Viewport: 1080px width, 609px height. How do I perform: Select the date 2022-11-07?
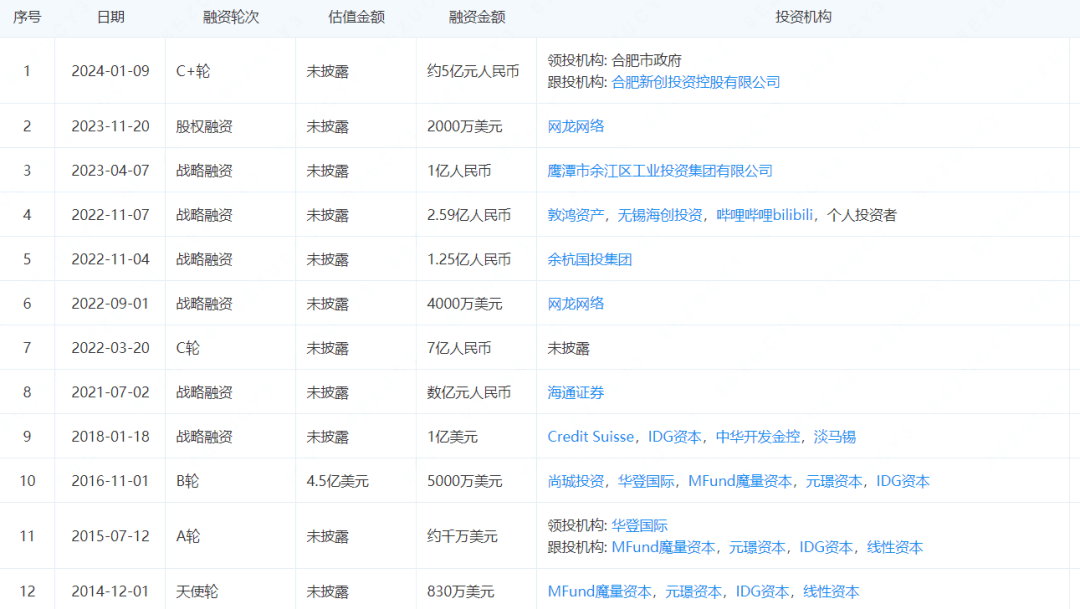click(110, 215)
